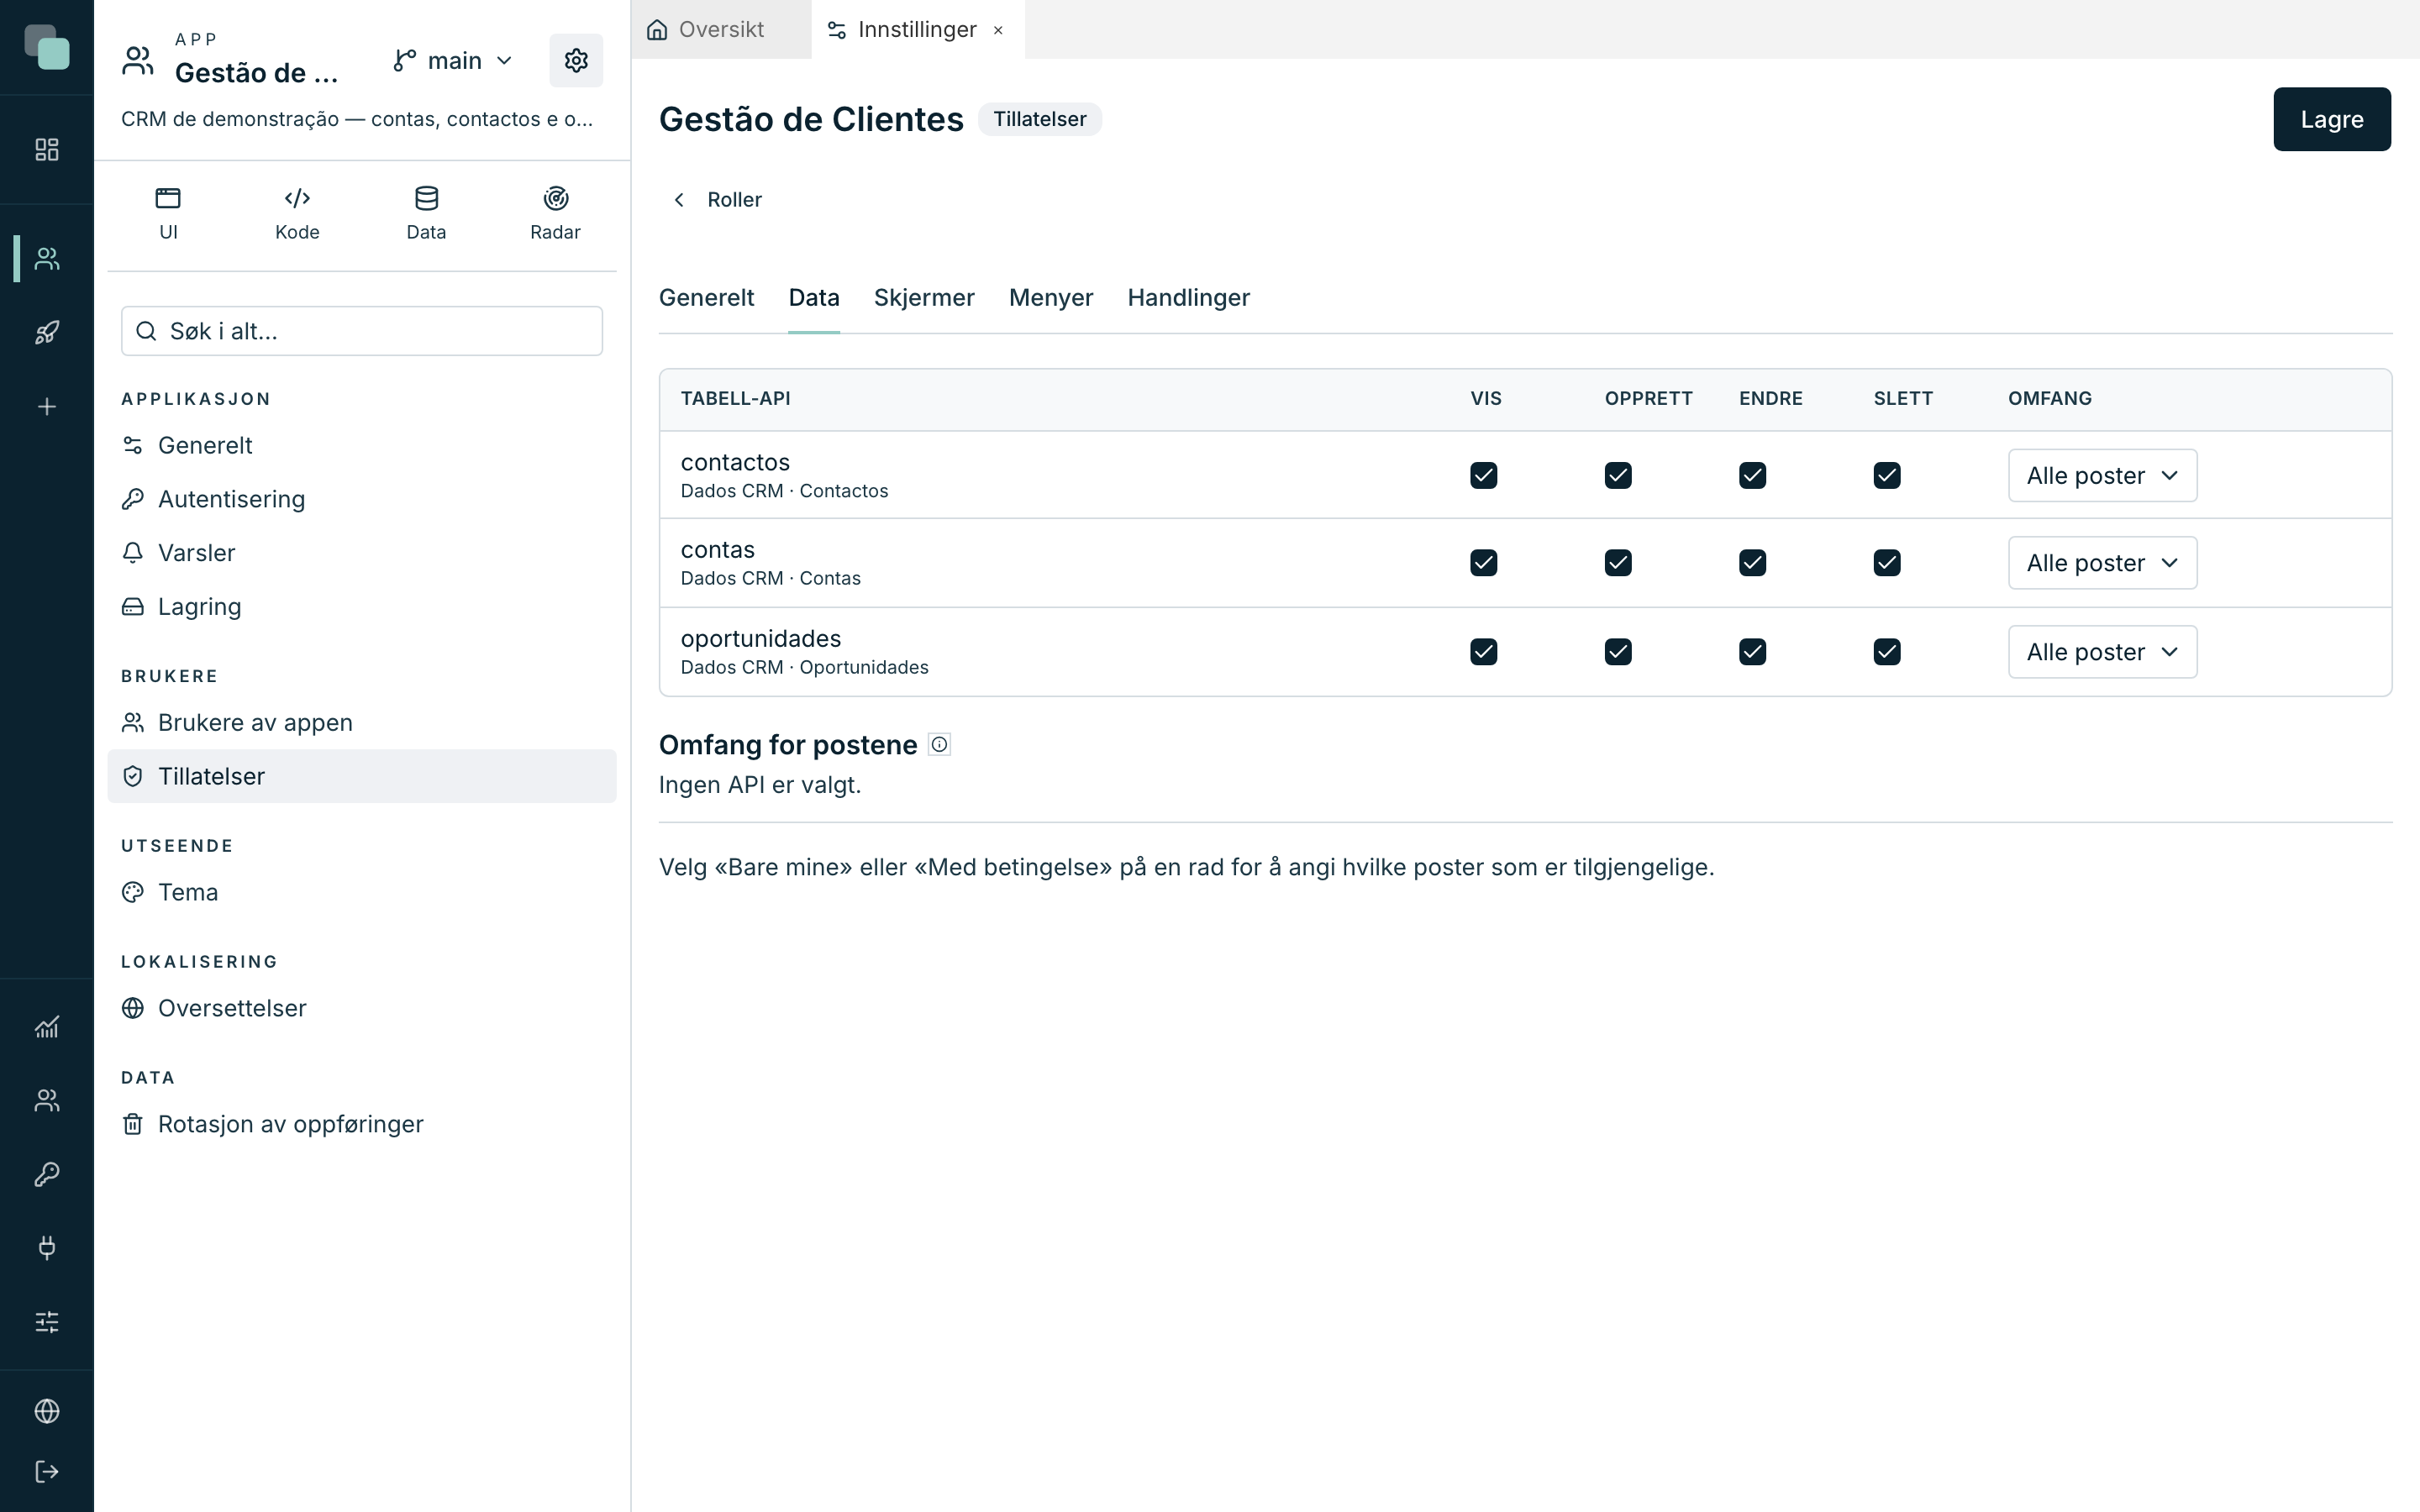This screenshot has width=2420, height=1512.
Task: Click the settings gear next to main branch
Action: [576, 61]
